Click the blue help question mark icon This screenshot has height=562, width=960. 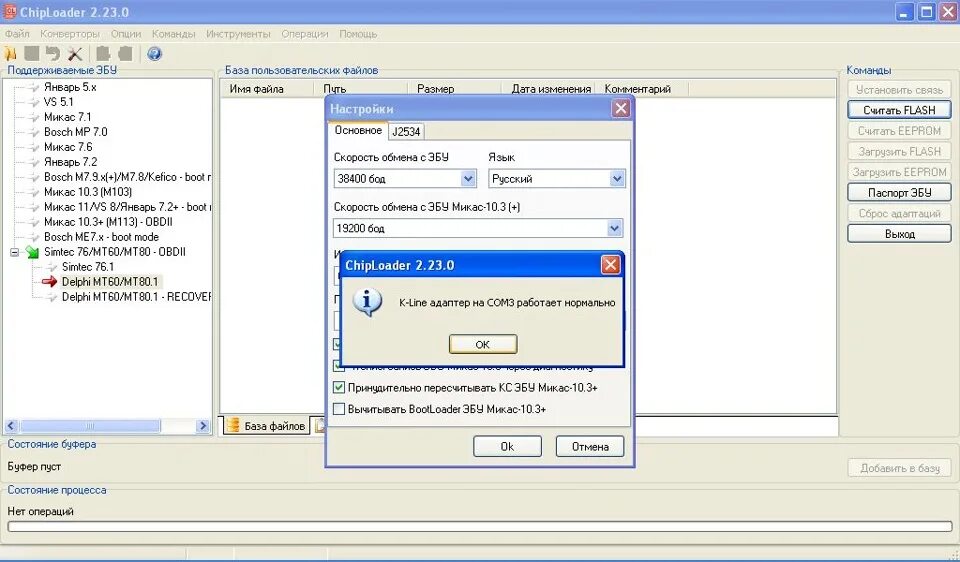154,54
